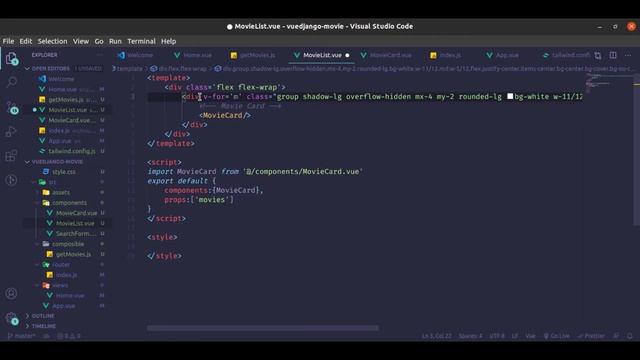Screen dimensions: 640x360
Task: Open the Selection menu
Action: click(52, 41)
